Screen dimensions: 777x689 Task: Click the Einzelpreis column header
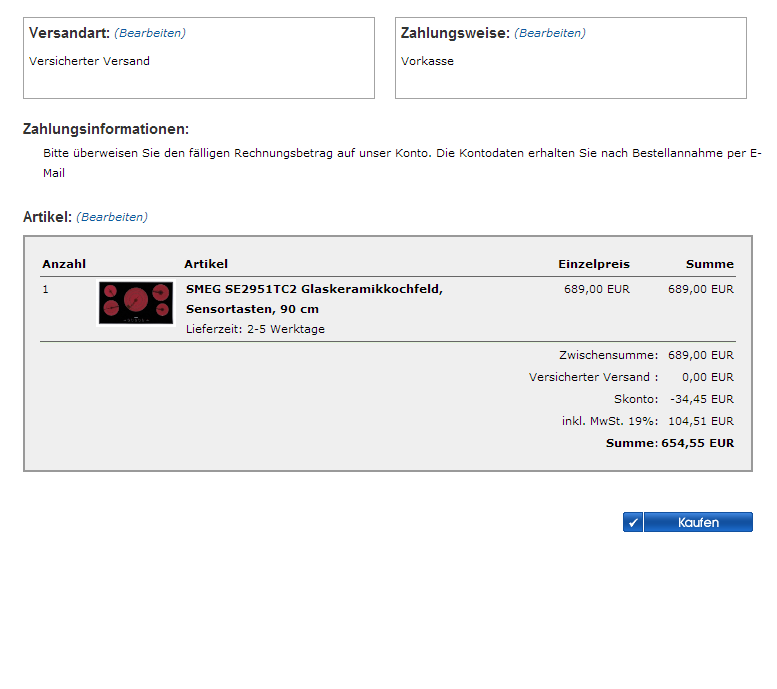593,264
